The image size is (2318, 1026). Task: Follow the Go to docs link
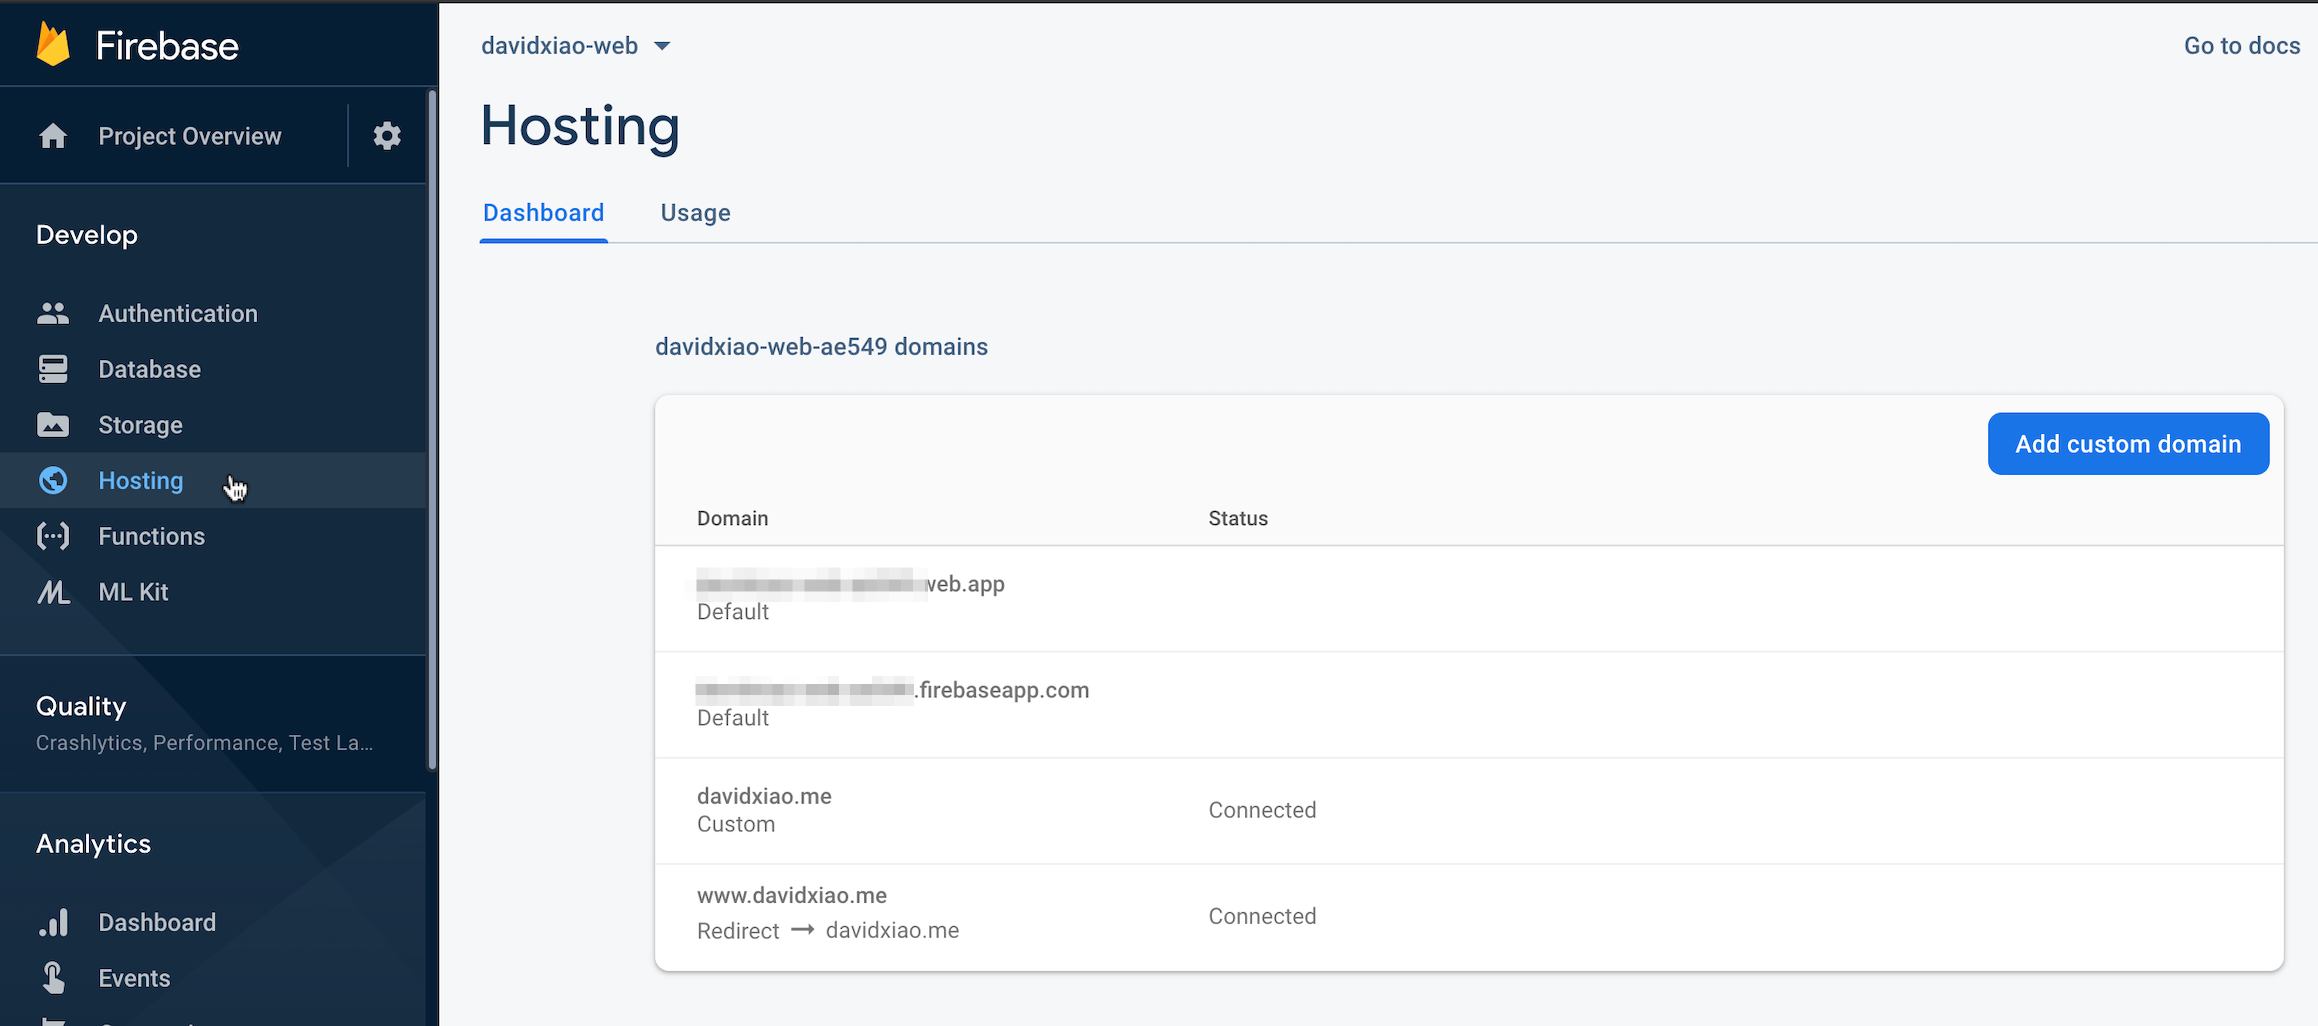pos(2242,46)
